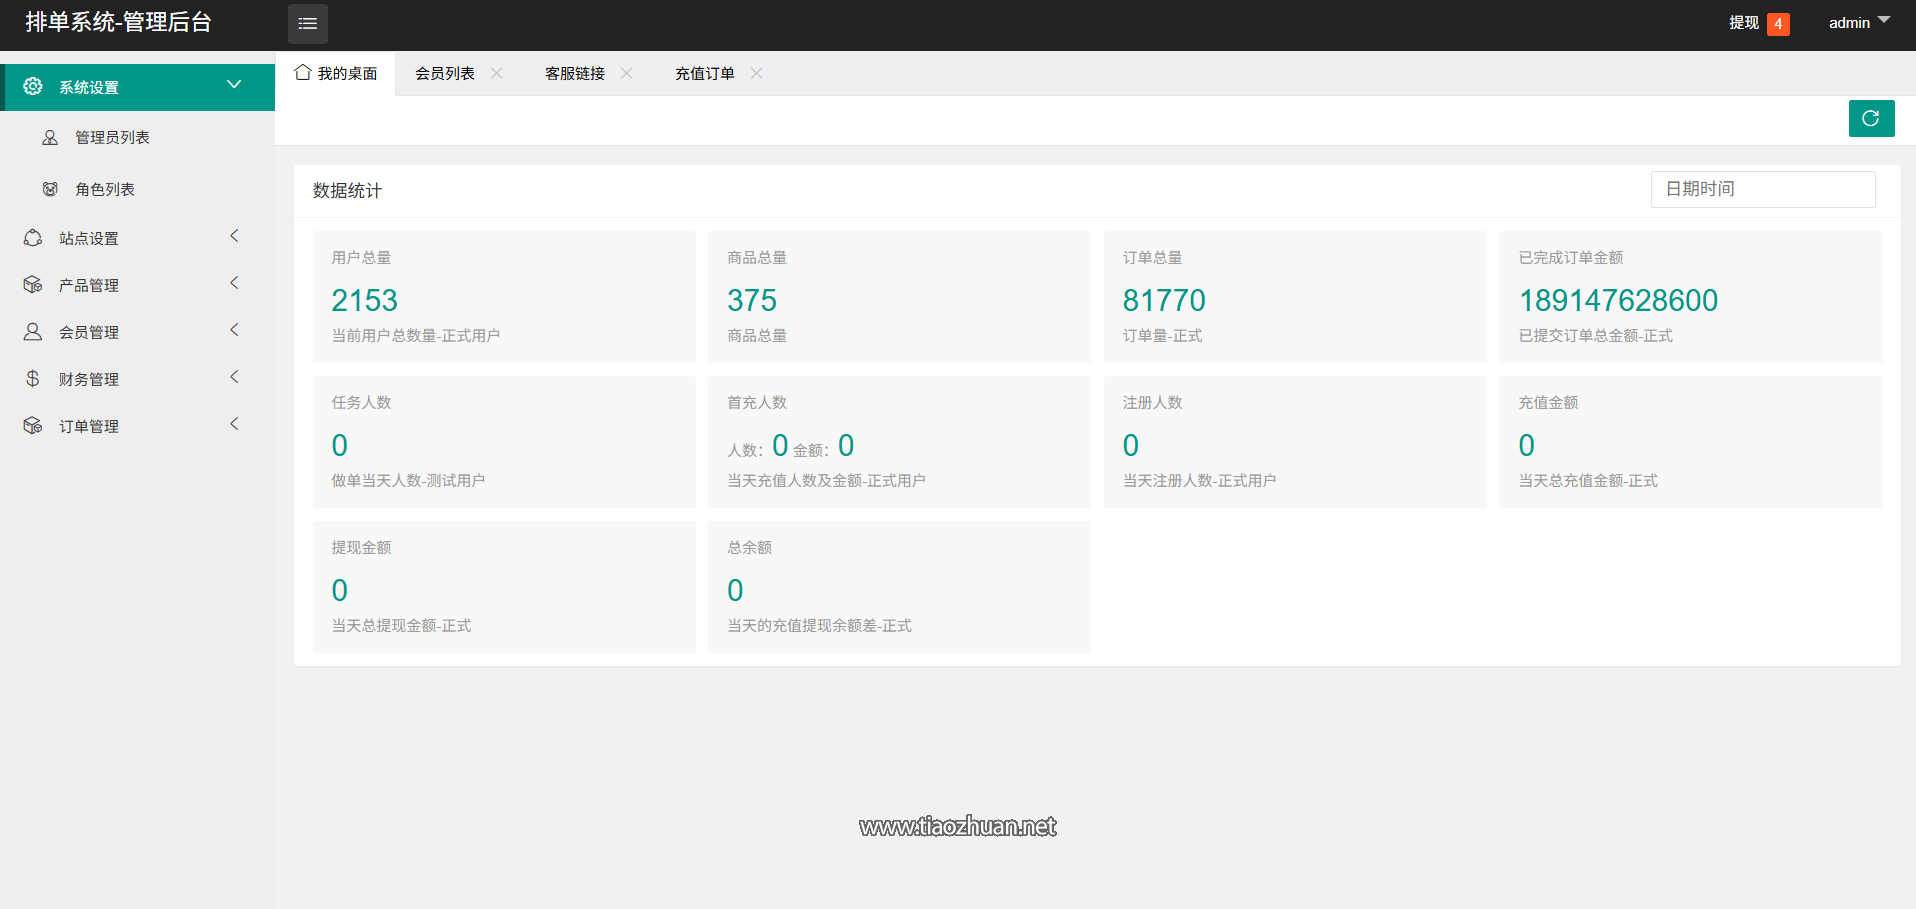
Task: Select the cloud icon beside 站点设置
Action: coord(32,237)
